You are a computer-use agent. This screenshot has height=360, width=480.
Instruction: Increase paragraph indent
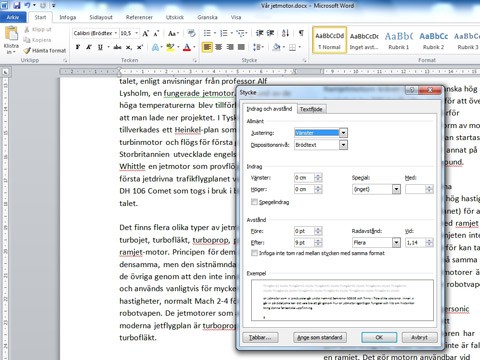[270, 33]
